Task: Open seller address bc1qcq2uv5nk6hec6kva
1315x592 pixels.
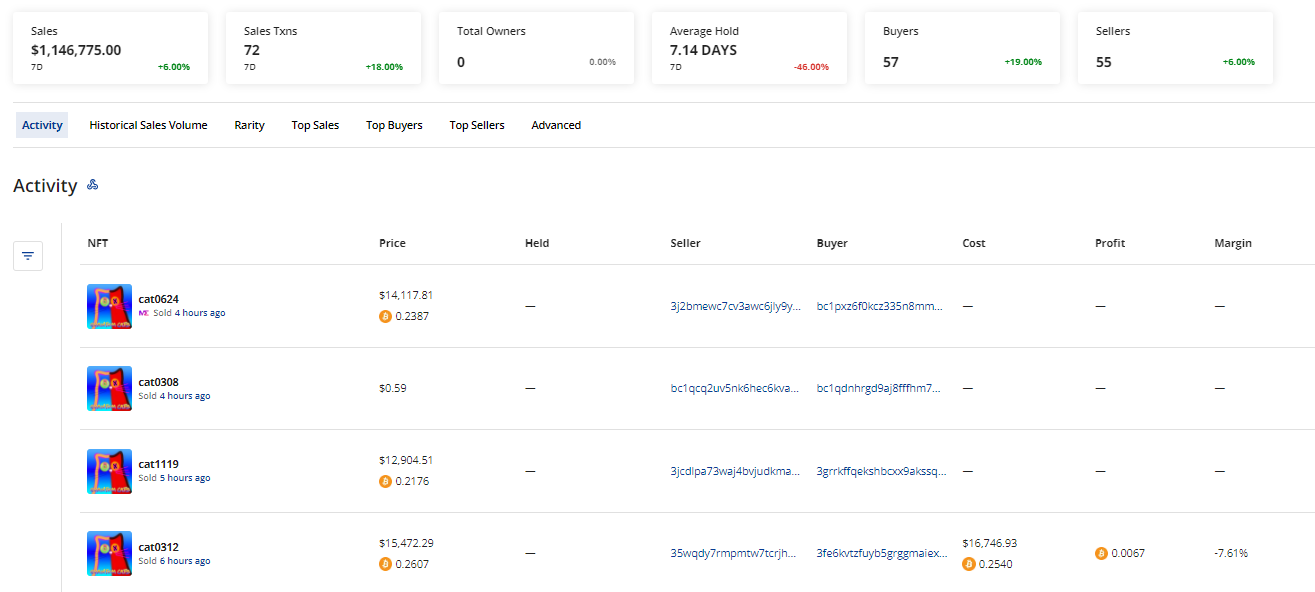Action: pos(735,388)
